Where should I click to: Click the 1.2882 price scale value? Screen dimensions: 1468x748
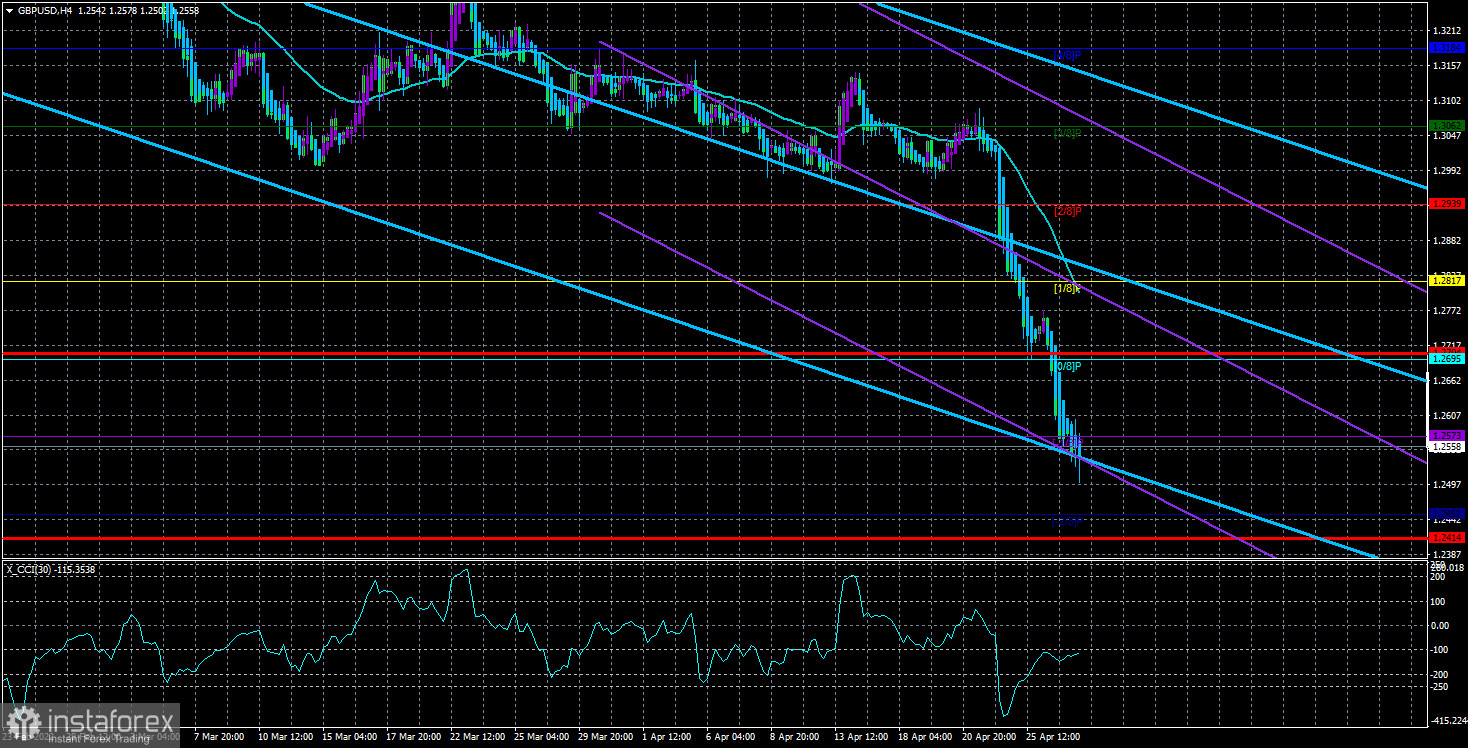1445,240
